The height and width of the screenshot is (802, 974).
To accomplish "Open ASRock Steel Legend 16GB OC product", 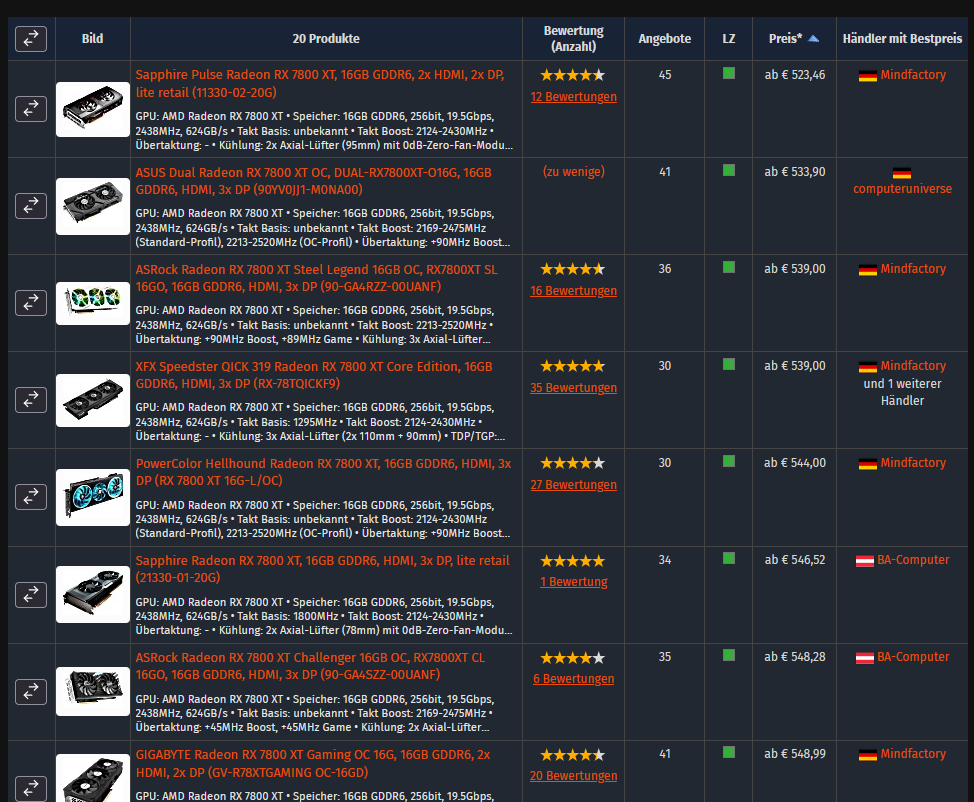I will (316, 278).
